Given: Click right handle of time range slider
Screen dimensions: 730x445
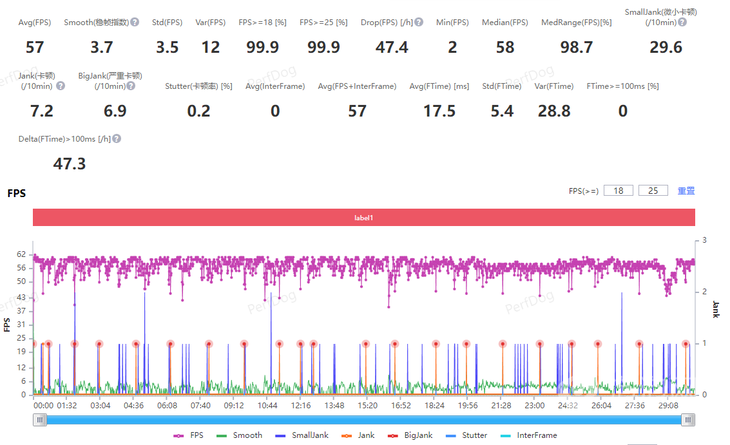Looking at the screenshot, I should pyautogui.click(x=688, y=419).
